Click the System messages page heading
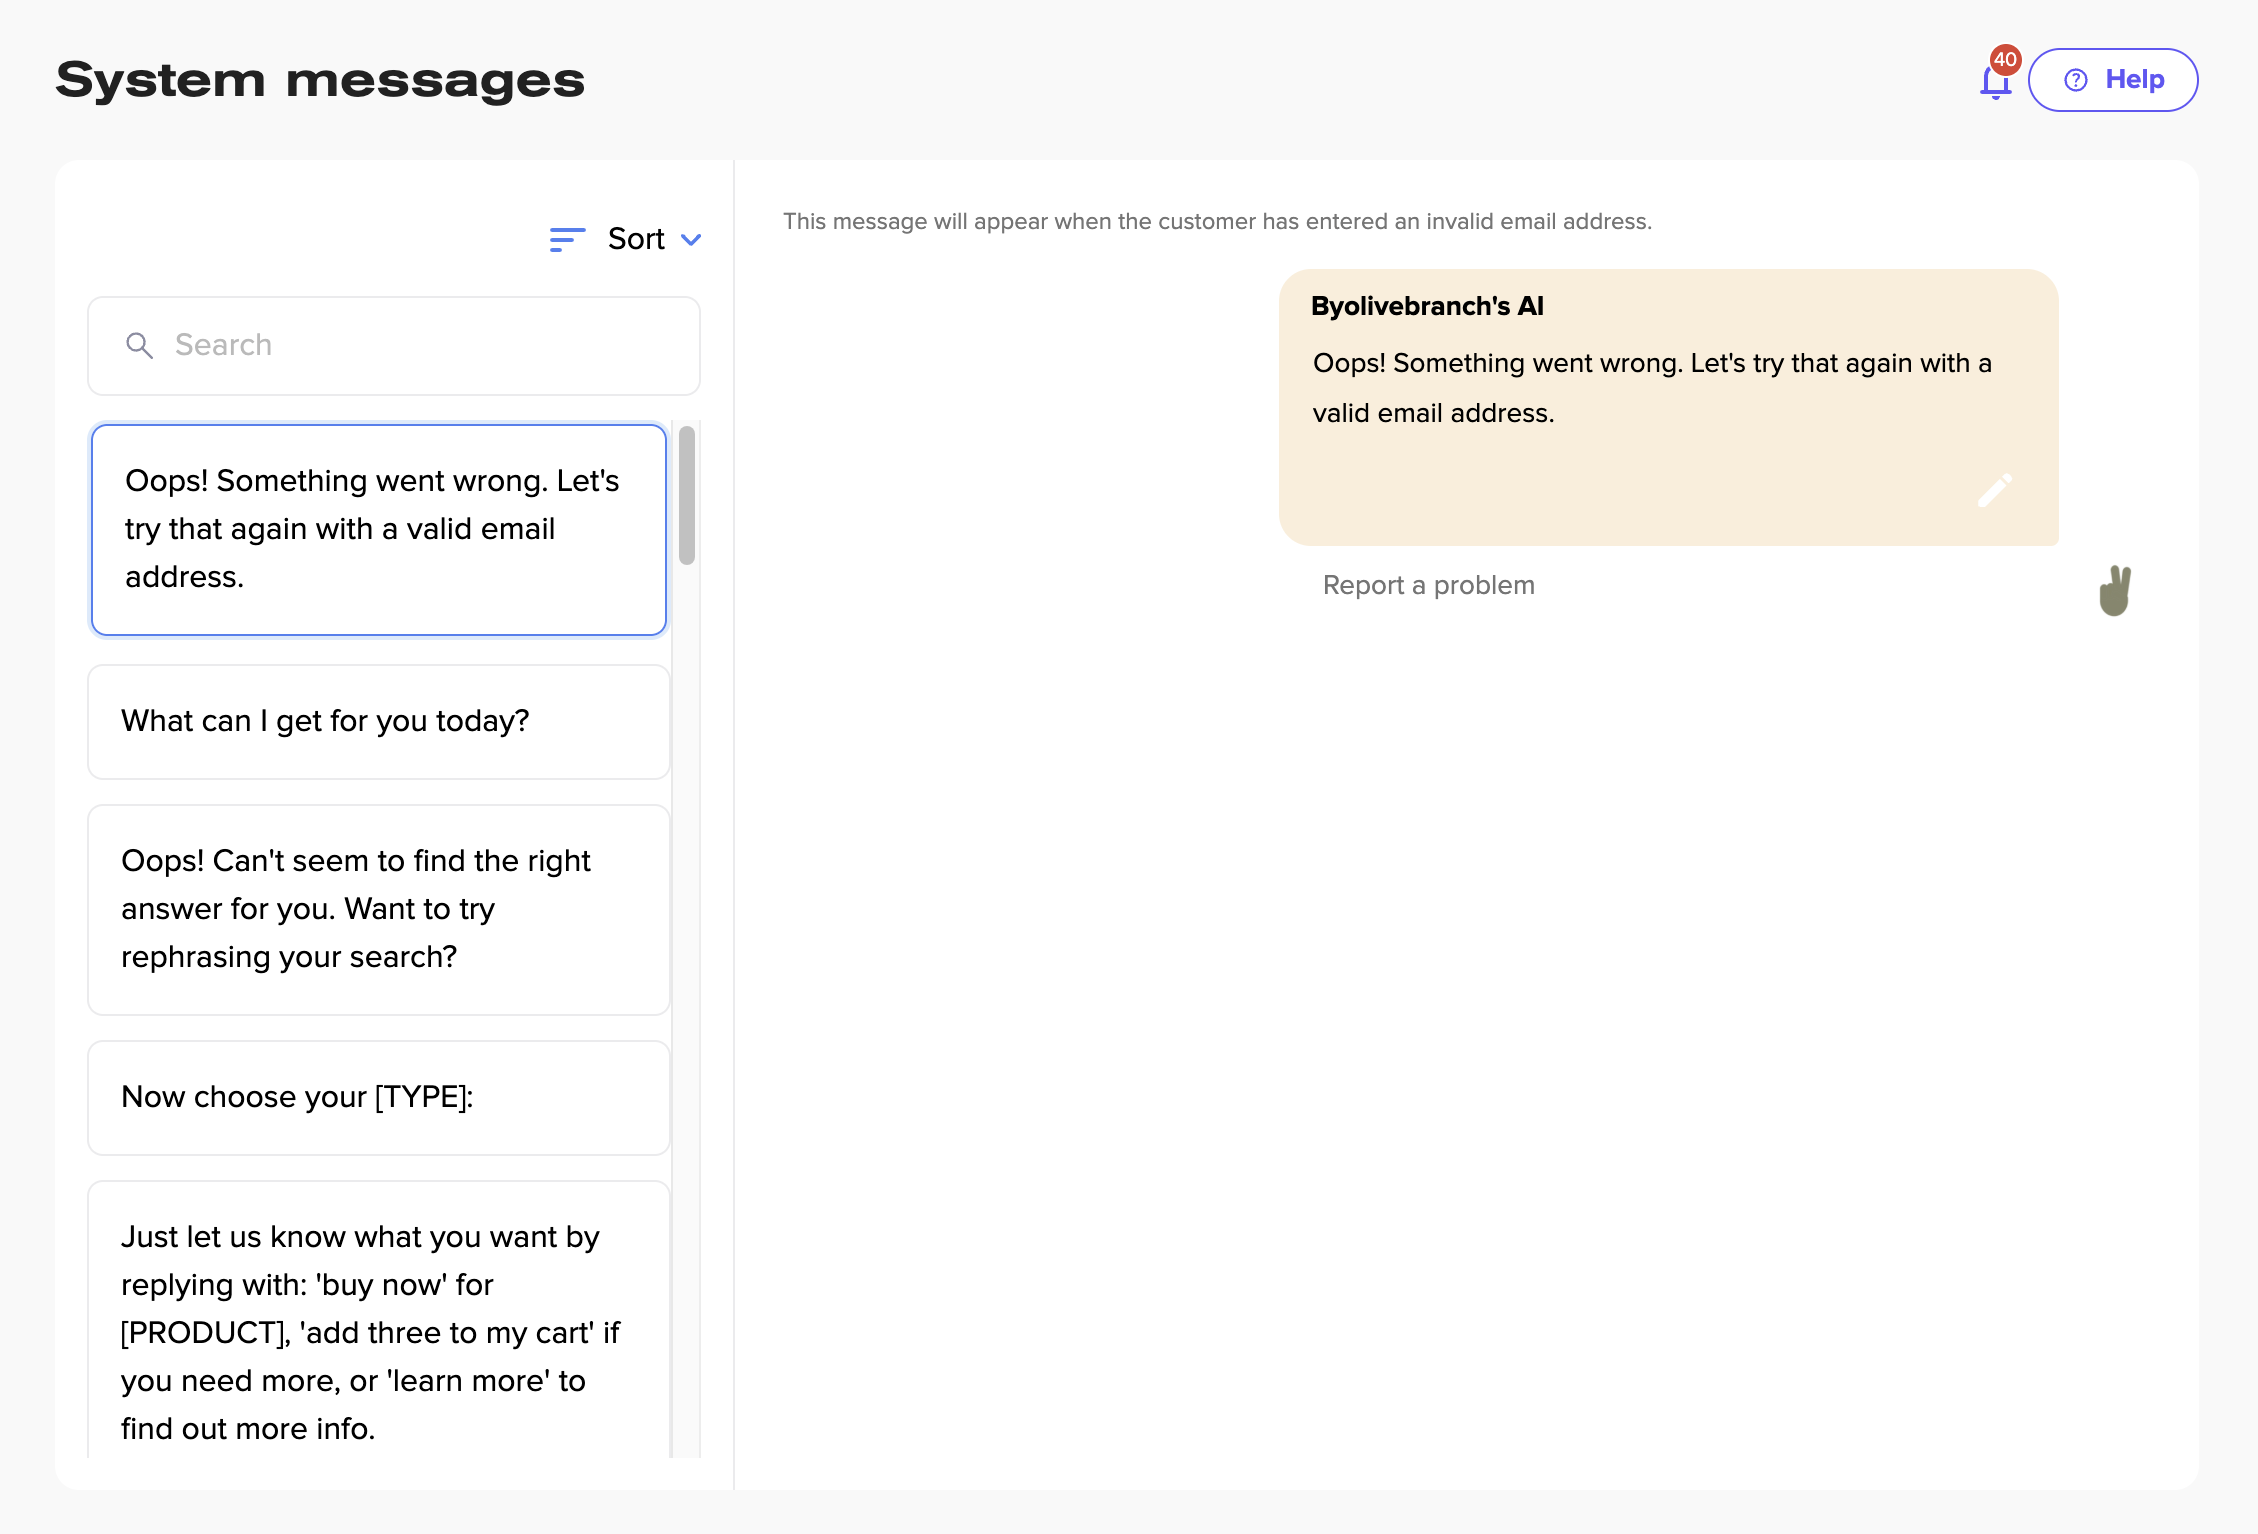Image resolution: width=2258 pixels, height=1534 pixels. click(x=320, y=80)
